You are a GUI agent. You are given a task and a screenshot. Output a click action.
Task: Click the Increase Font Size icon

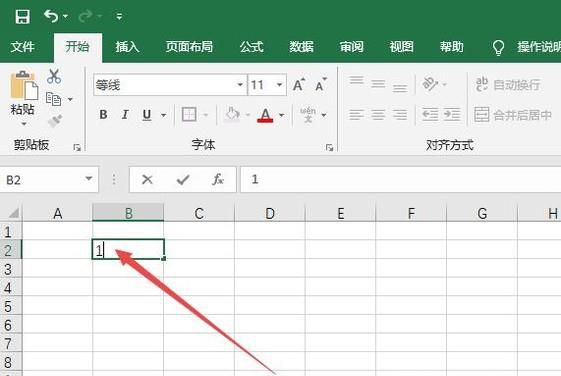pyautogui.click(x=299, y=84)
